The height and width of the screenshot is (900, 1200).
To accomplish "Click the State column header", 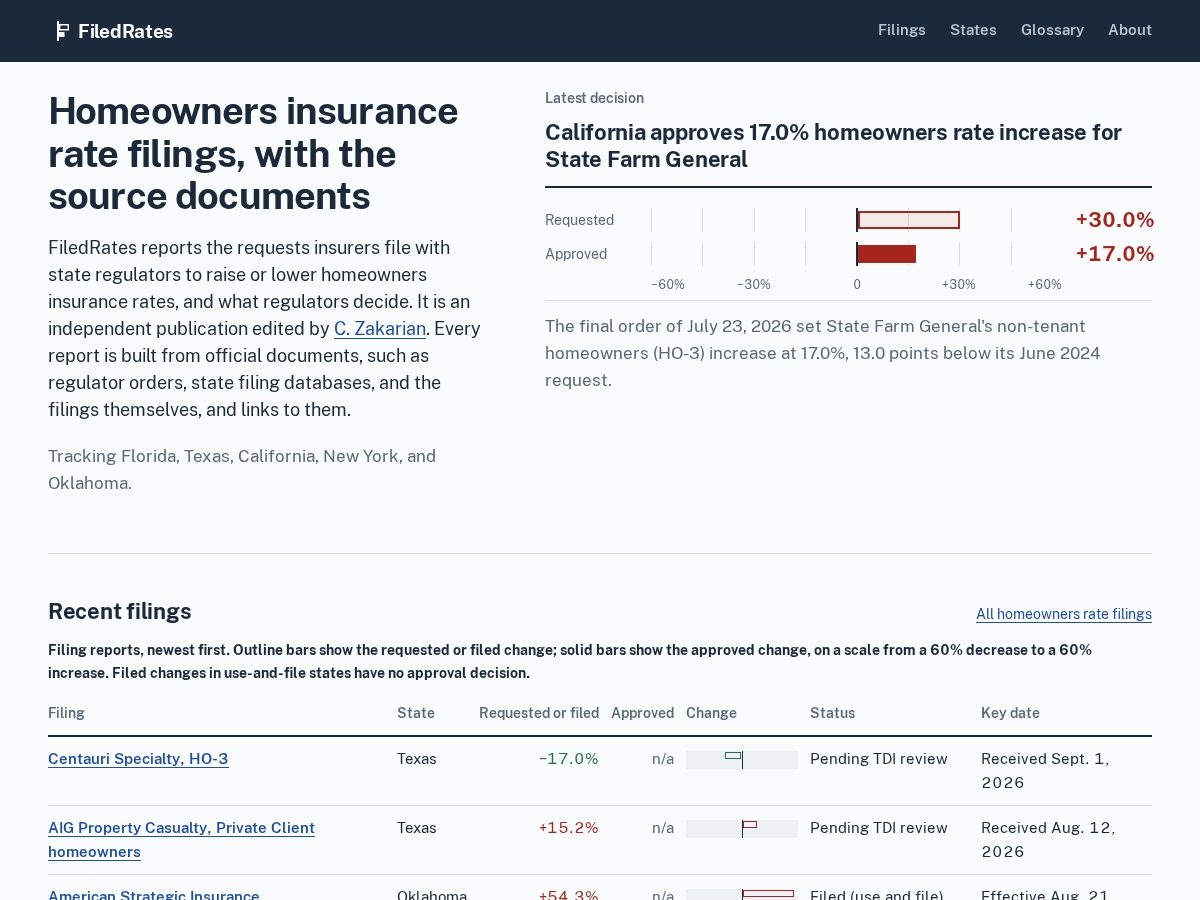I will tap(416, 713).
